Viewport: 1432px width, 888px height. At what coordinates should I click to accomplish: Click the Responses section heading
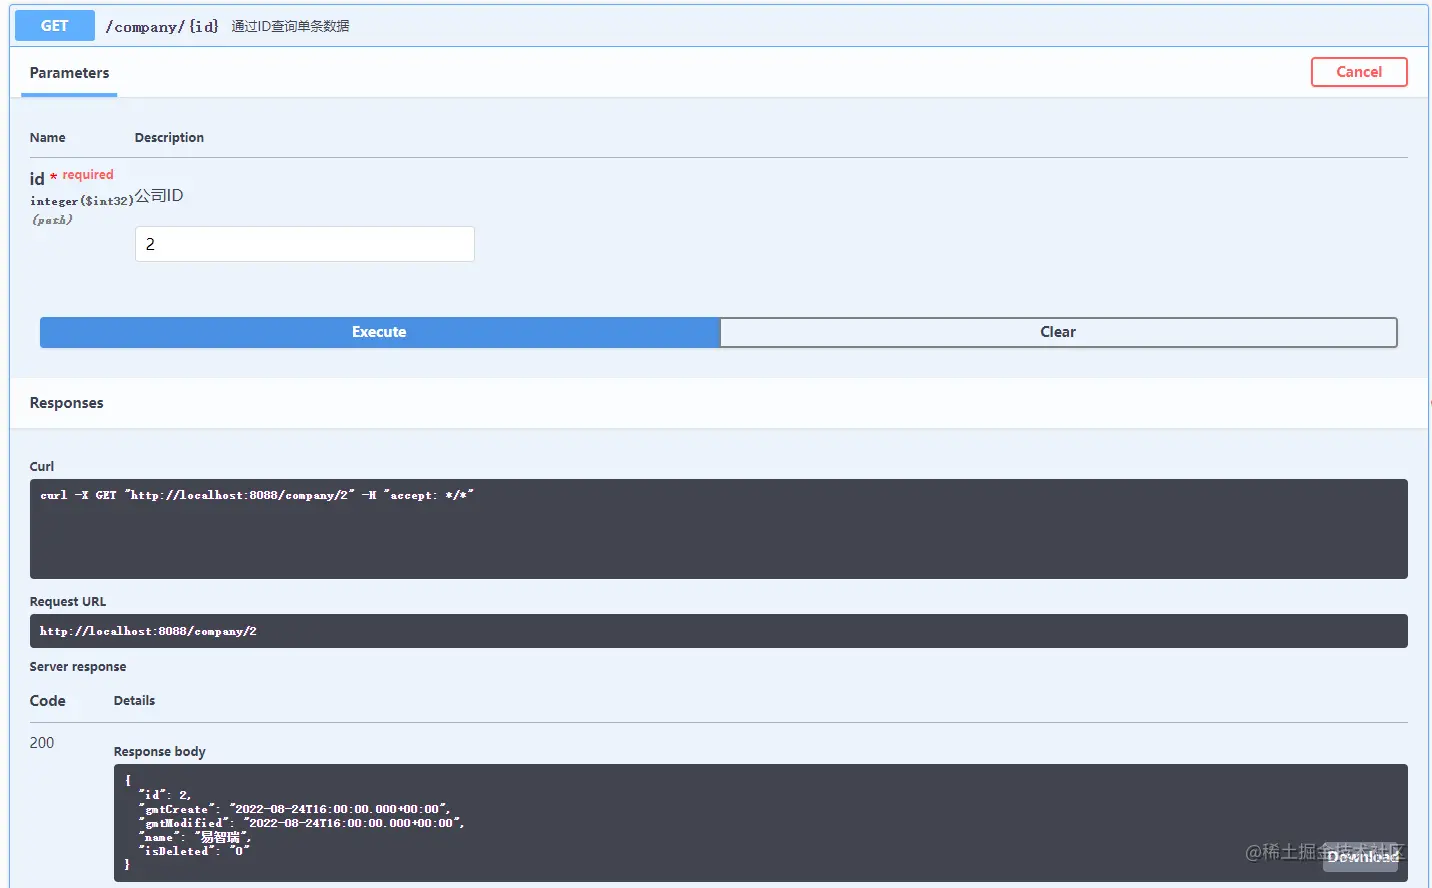coord(67,403)
